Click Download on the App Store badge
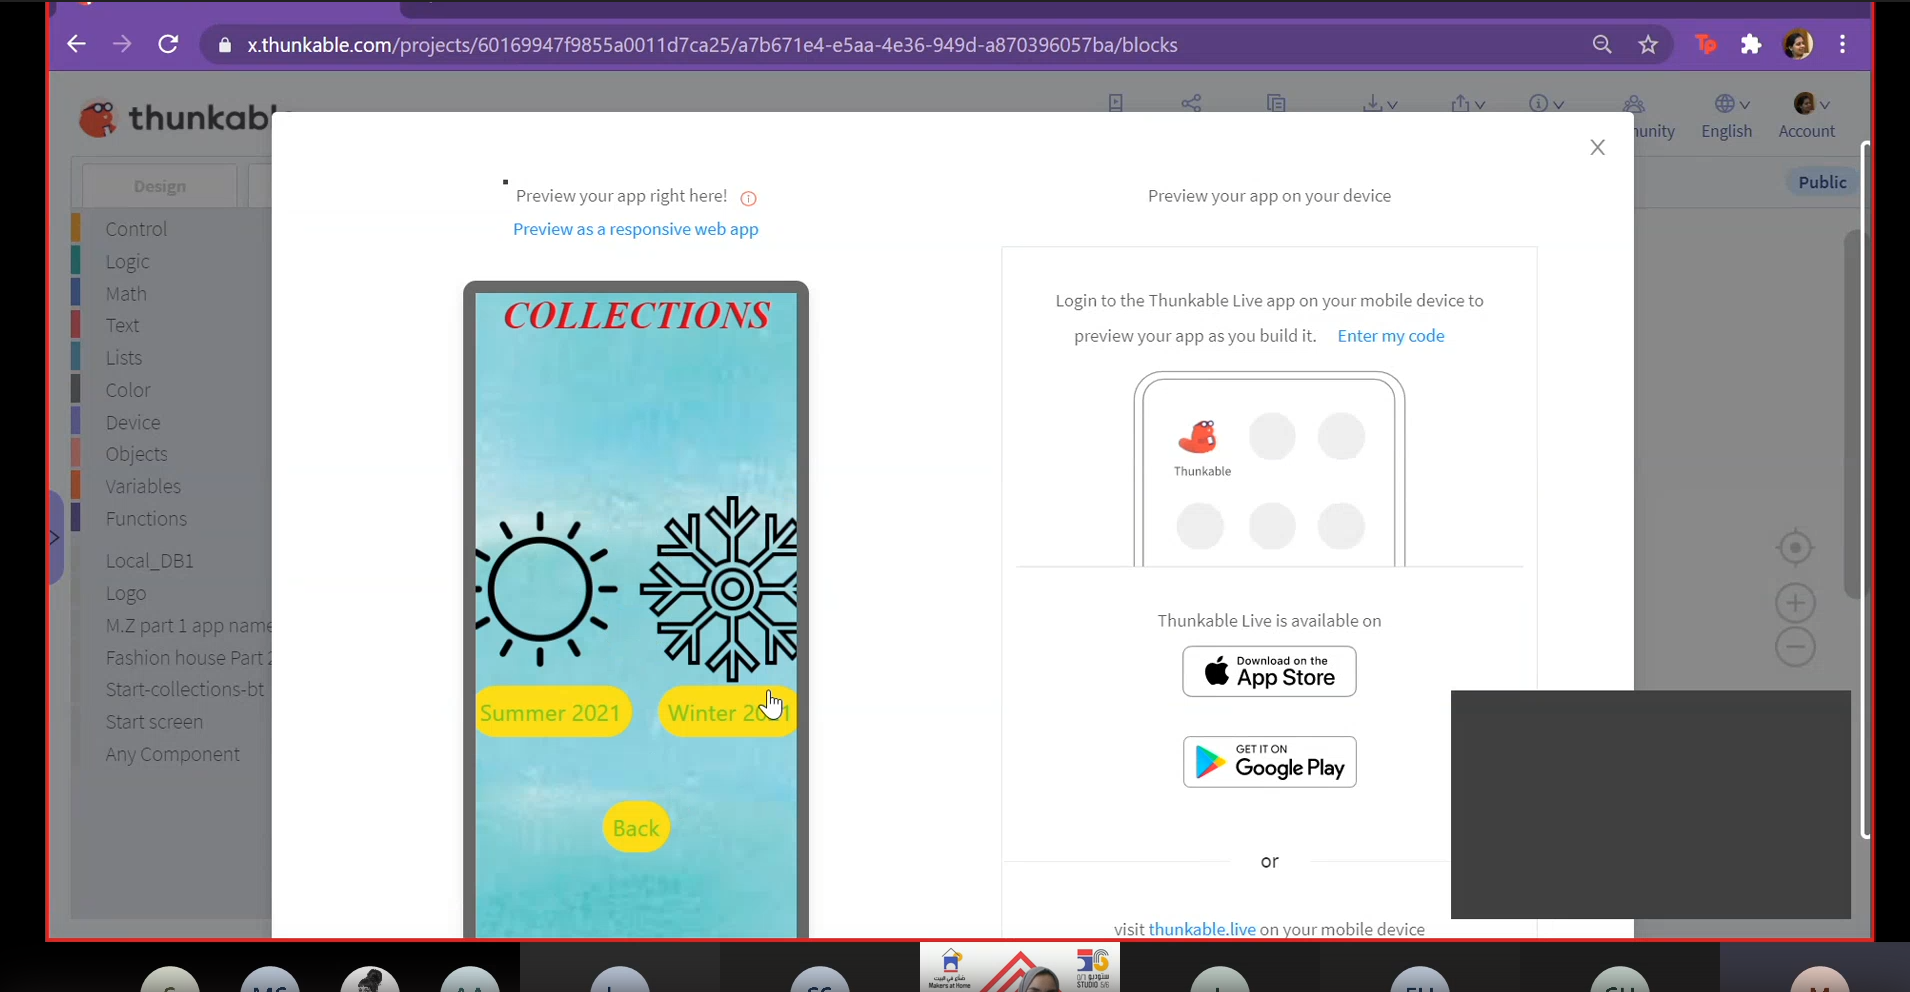Screen dimensions: 1910x992 [1269, 671]
